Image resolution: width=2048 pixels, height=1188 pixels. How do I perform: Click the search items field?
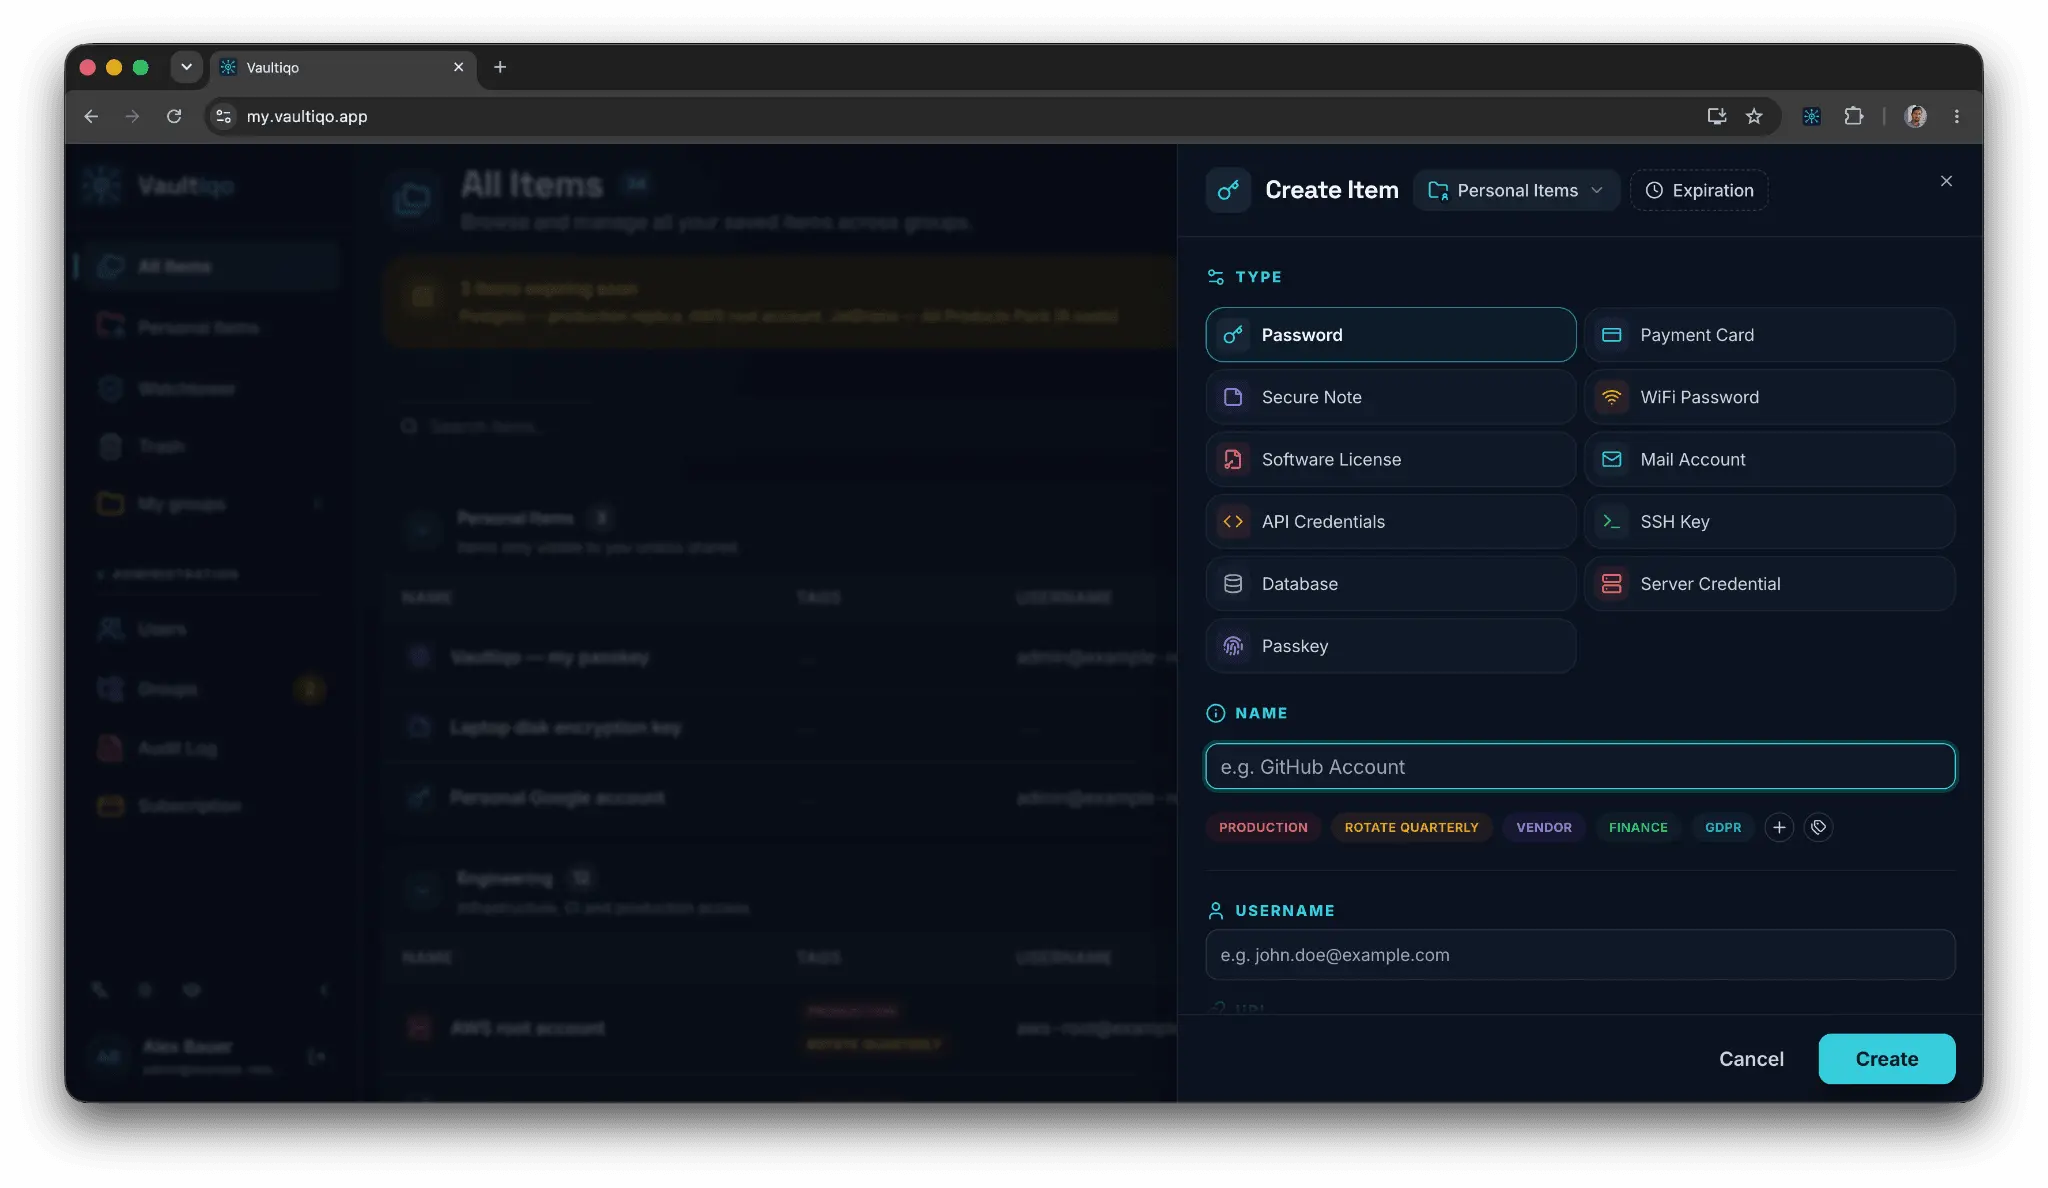[x=780, y=426]
